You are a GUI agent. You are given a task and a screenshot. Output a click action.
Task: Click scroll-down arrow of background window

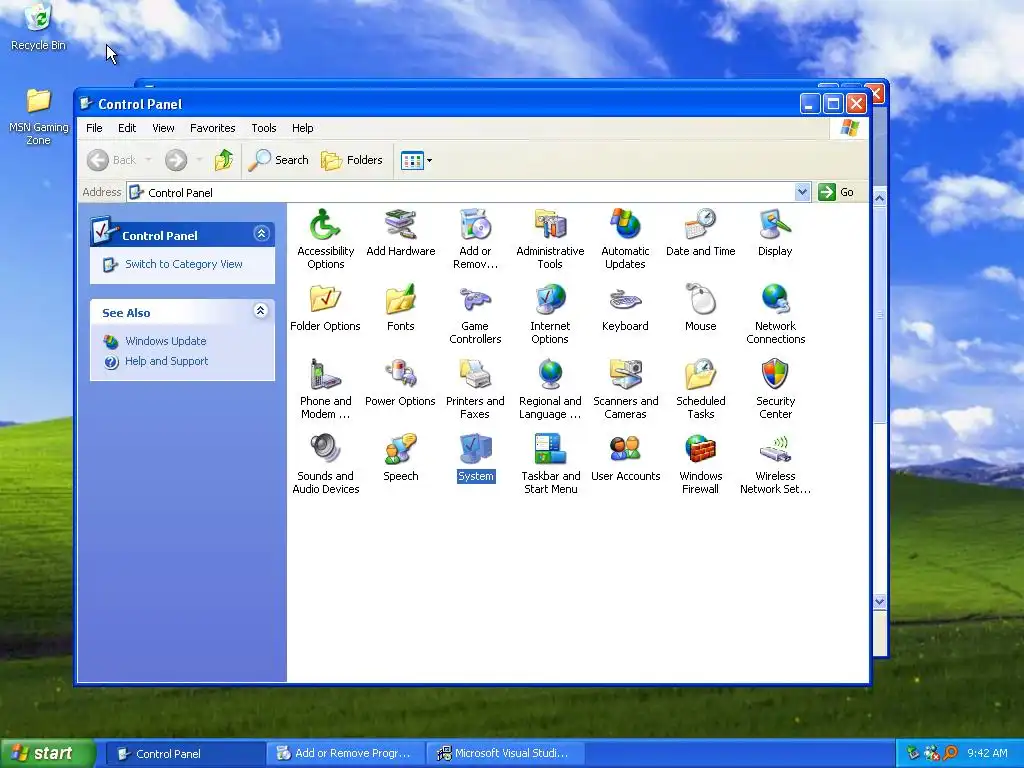880,601
